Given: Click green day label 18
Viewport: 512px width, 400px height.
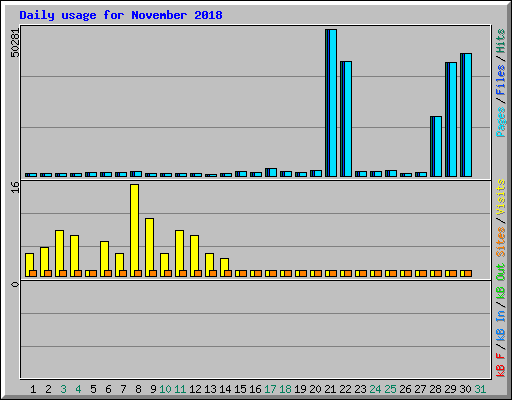Looking at the screenshot, I should pyautogui.click(x=285, y=389).
